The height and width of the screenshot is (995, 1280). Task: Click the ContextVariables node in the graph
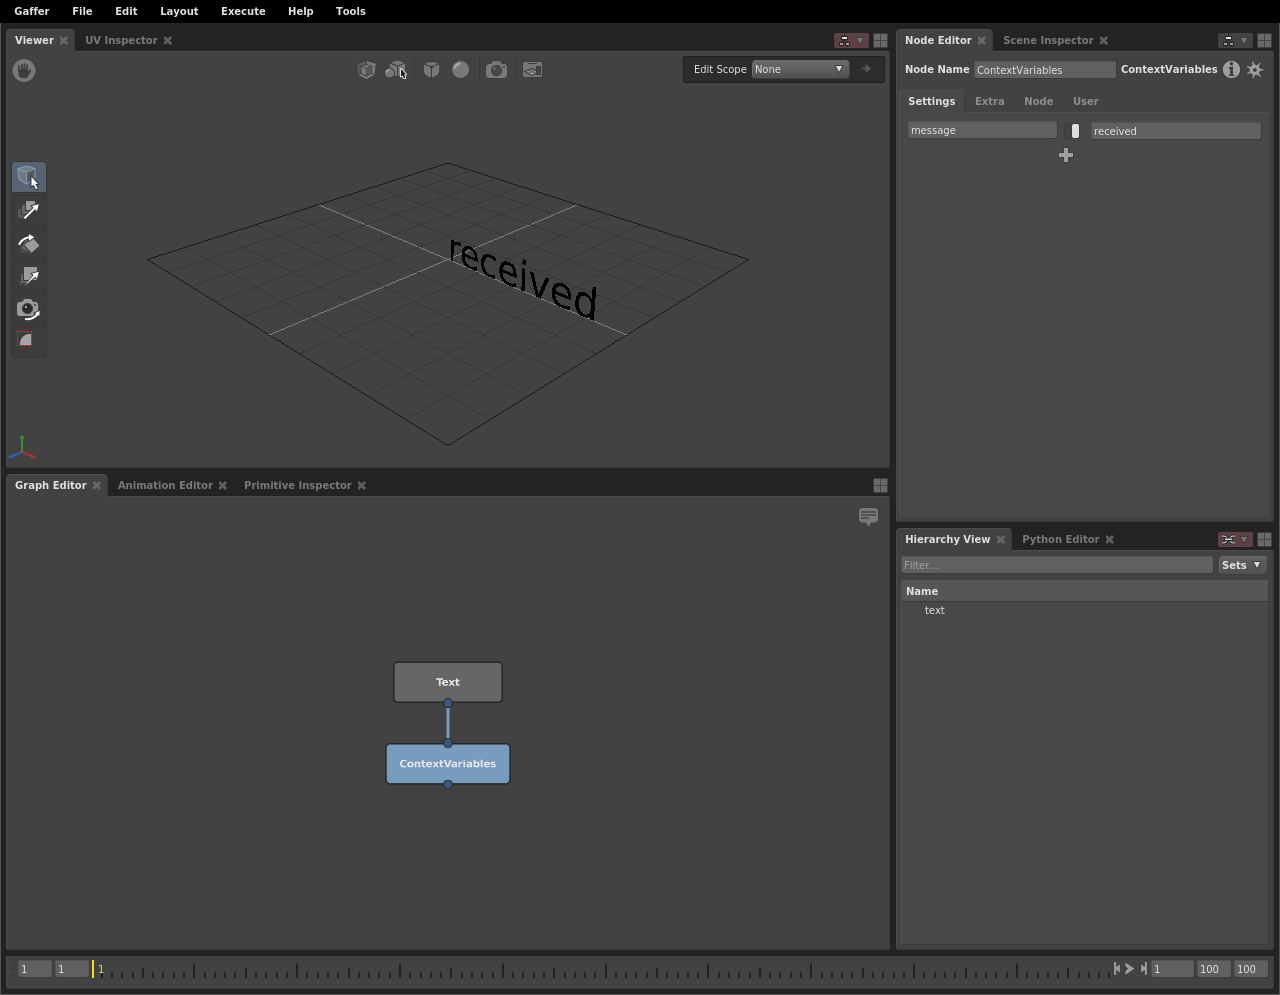tap(448, 764)
